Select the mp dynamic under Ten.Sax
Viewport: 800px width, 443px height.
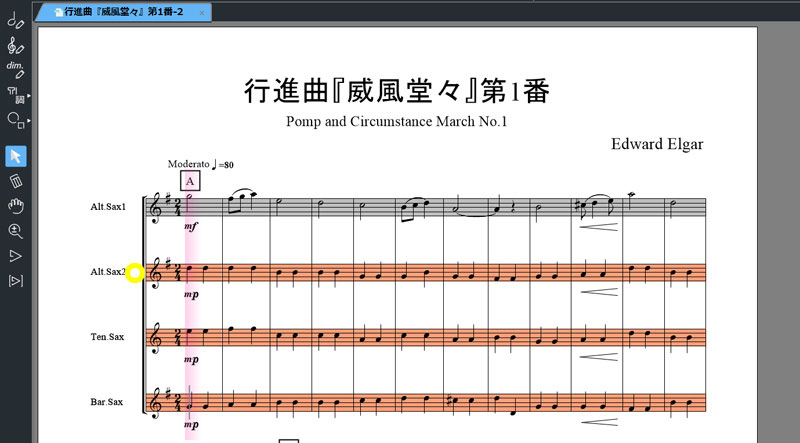[191, 360]
